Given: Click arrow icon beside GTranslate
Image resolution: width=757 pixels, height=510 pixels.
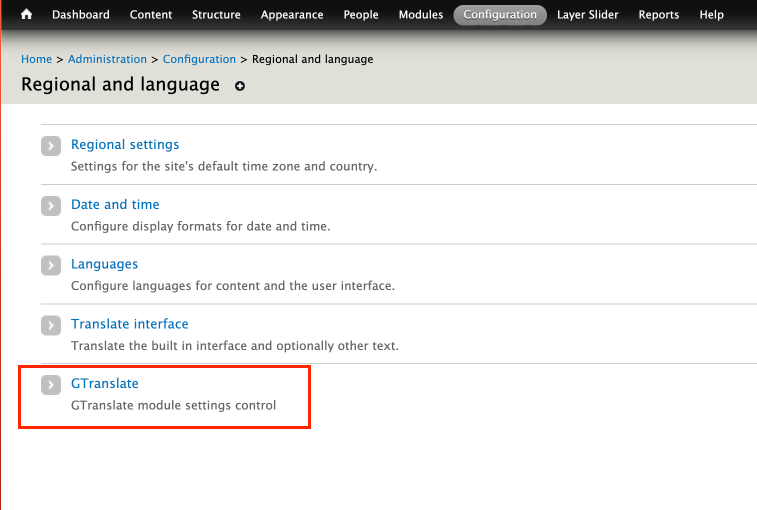Looking at the screenshot, I should click(x=51, y=385).
